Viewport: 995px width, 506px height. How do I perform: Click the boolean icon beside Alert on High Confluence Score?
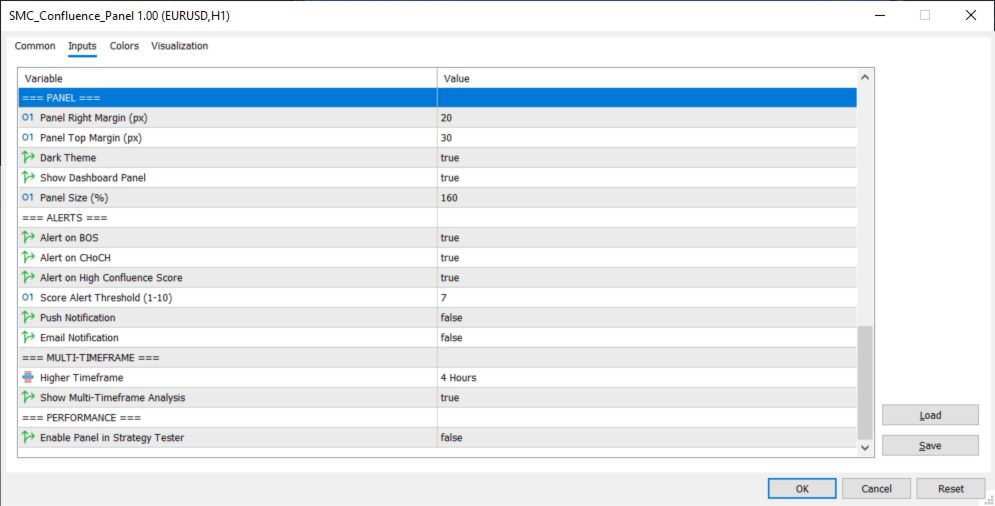28,277
